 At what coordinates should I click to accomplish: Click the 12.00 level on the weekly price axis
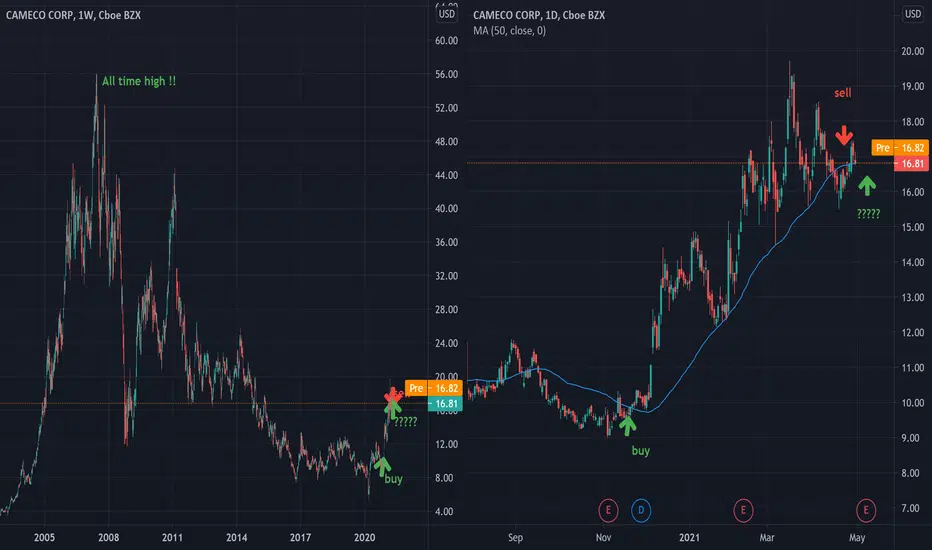coord(446,444)
